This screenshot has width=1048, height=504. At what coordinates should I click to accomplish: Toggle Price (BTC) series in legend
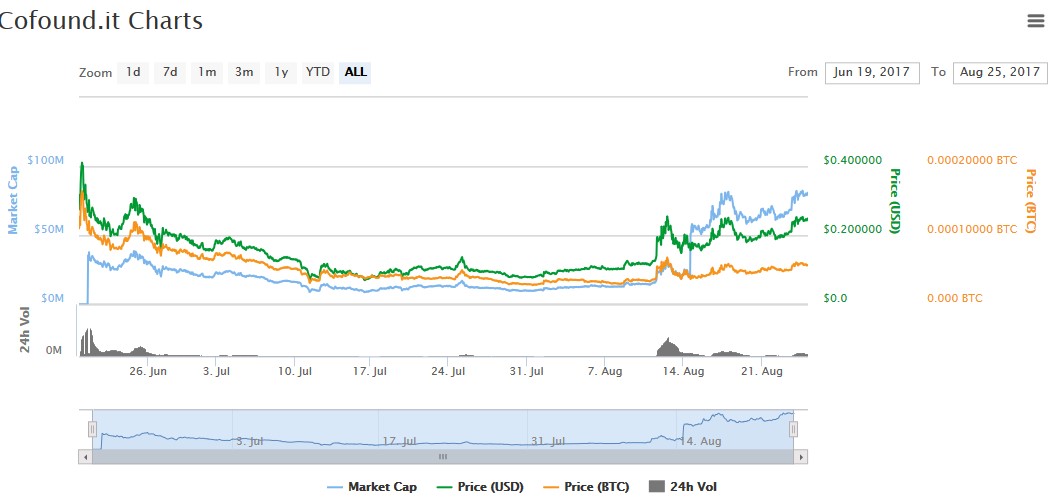[x=586, y=487]
